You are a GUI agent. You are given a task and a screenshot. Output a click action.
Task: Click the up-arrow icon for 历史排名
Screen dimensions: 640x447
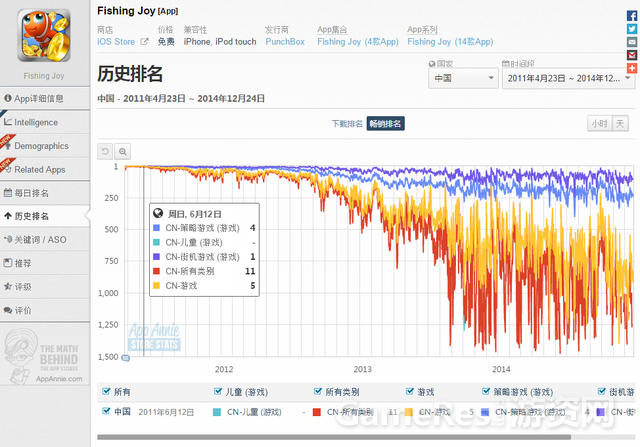pos(8,216)
